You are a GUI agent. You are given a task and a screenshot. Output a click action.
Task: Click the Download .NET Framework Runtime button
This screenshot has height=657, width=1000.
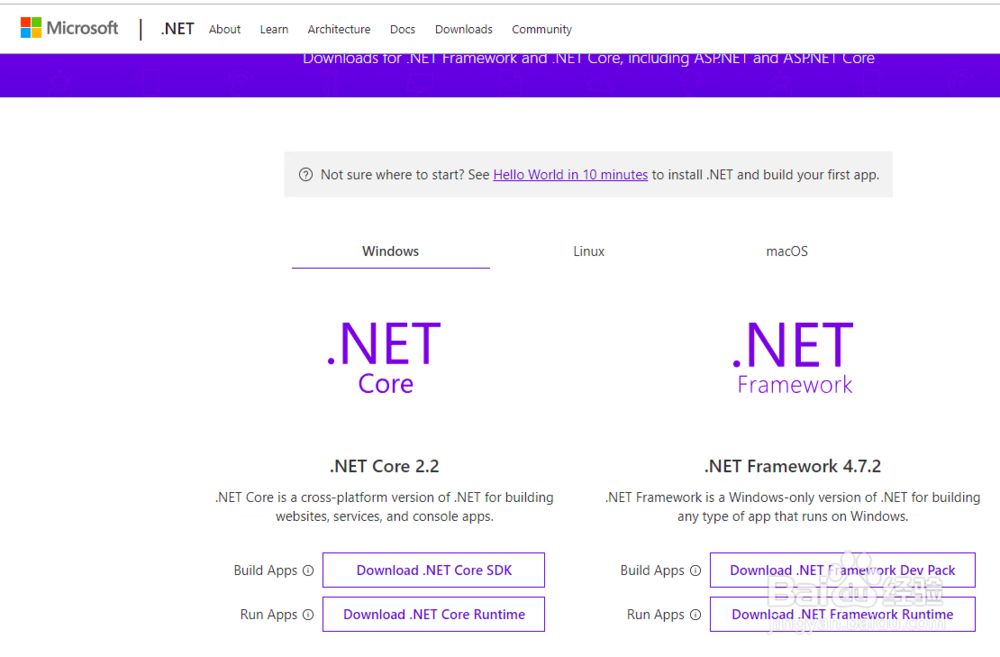pyautogui.click(x=842, y=614)
